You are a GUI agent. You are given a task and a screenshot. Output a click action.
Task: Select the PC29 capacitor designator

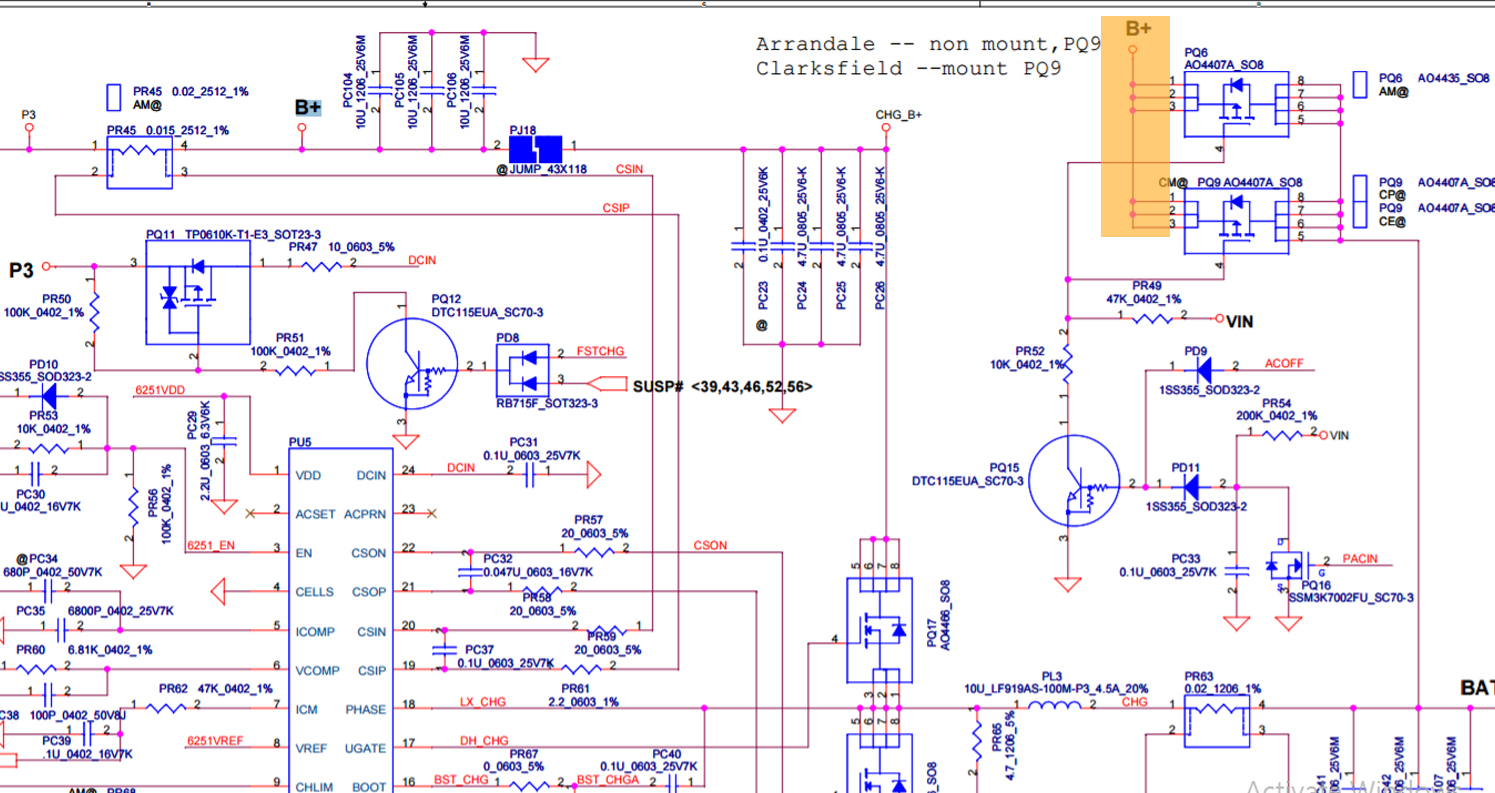click(x=191, y=426)
